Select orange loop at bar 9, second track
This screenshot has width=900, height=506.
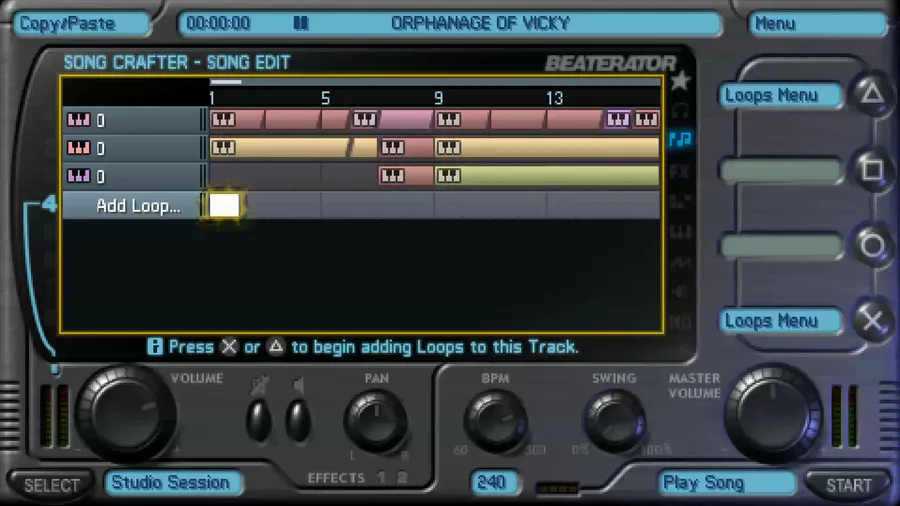click(x=547, y=148)
